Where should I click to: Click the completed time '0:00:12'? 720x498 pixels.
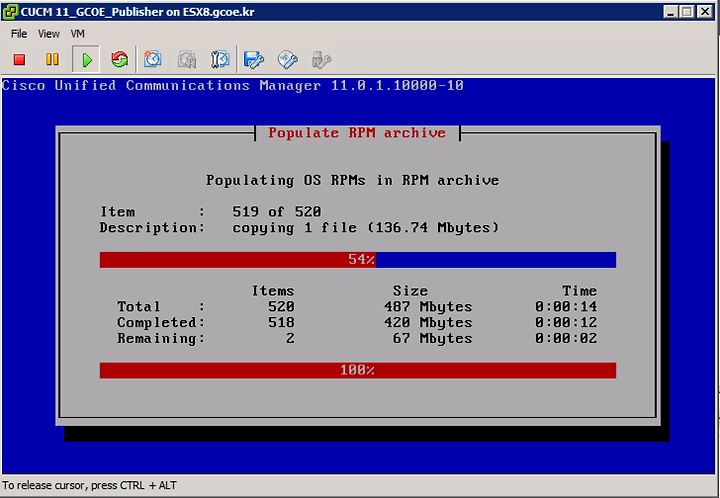[x=566, y=323]
